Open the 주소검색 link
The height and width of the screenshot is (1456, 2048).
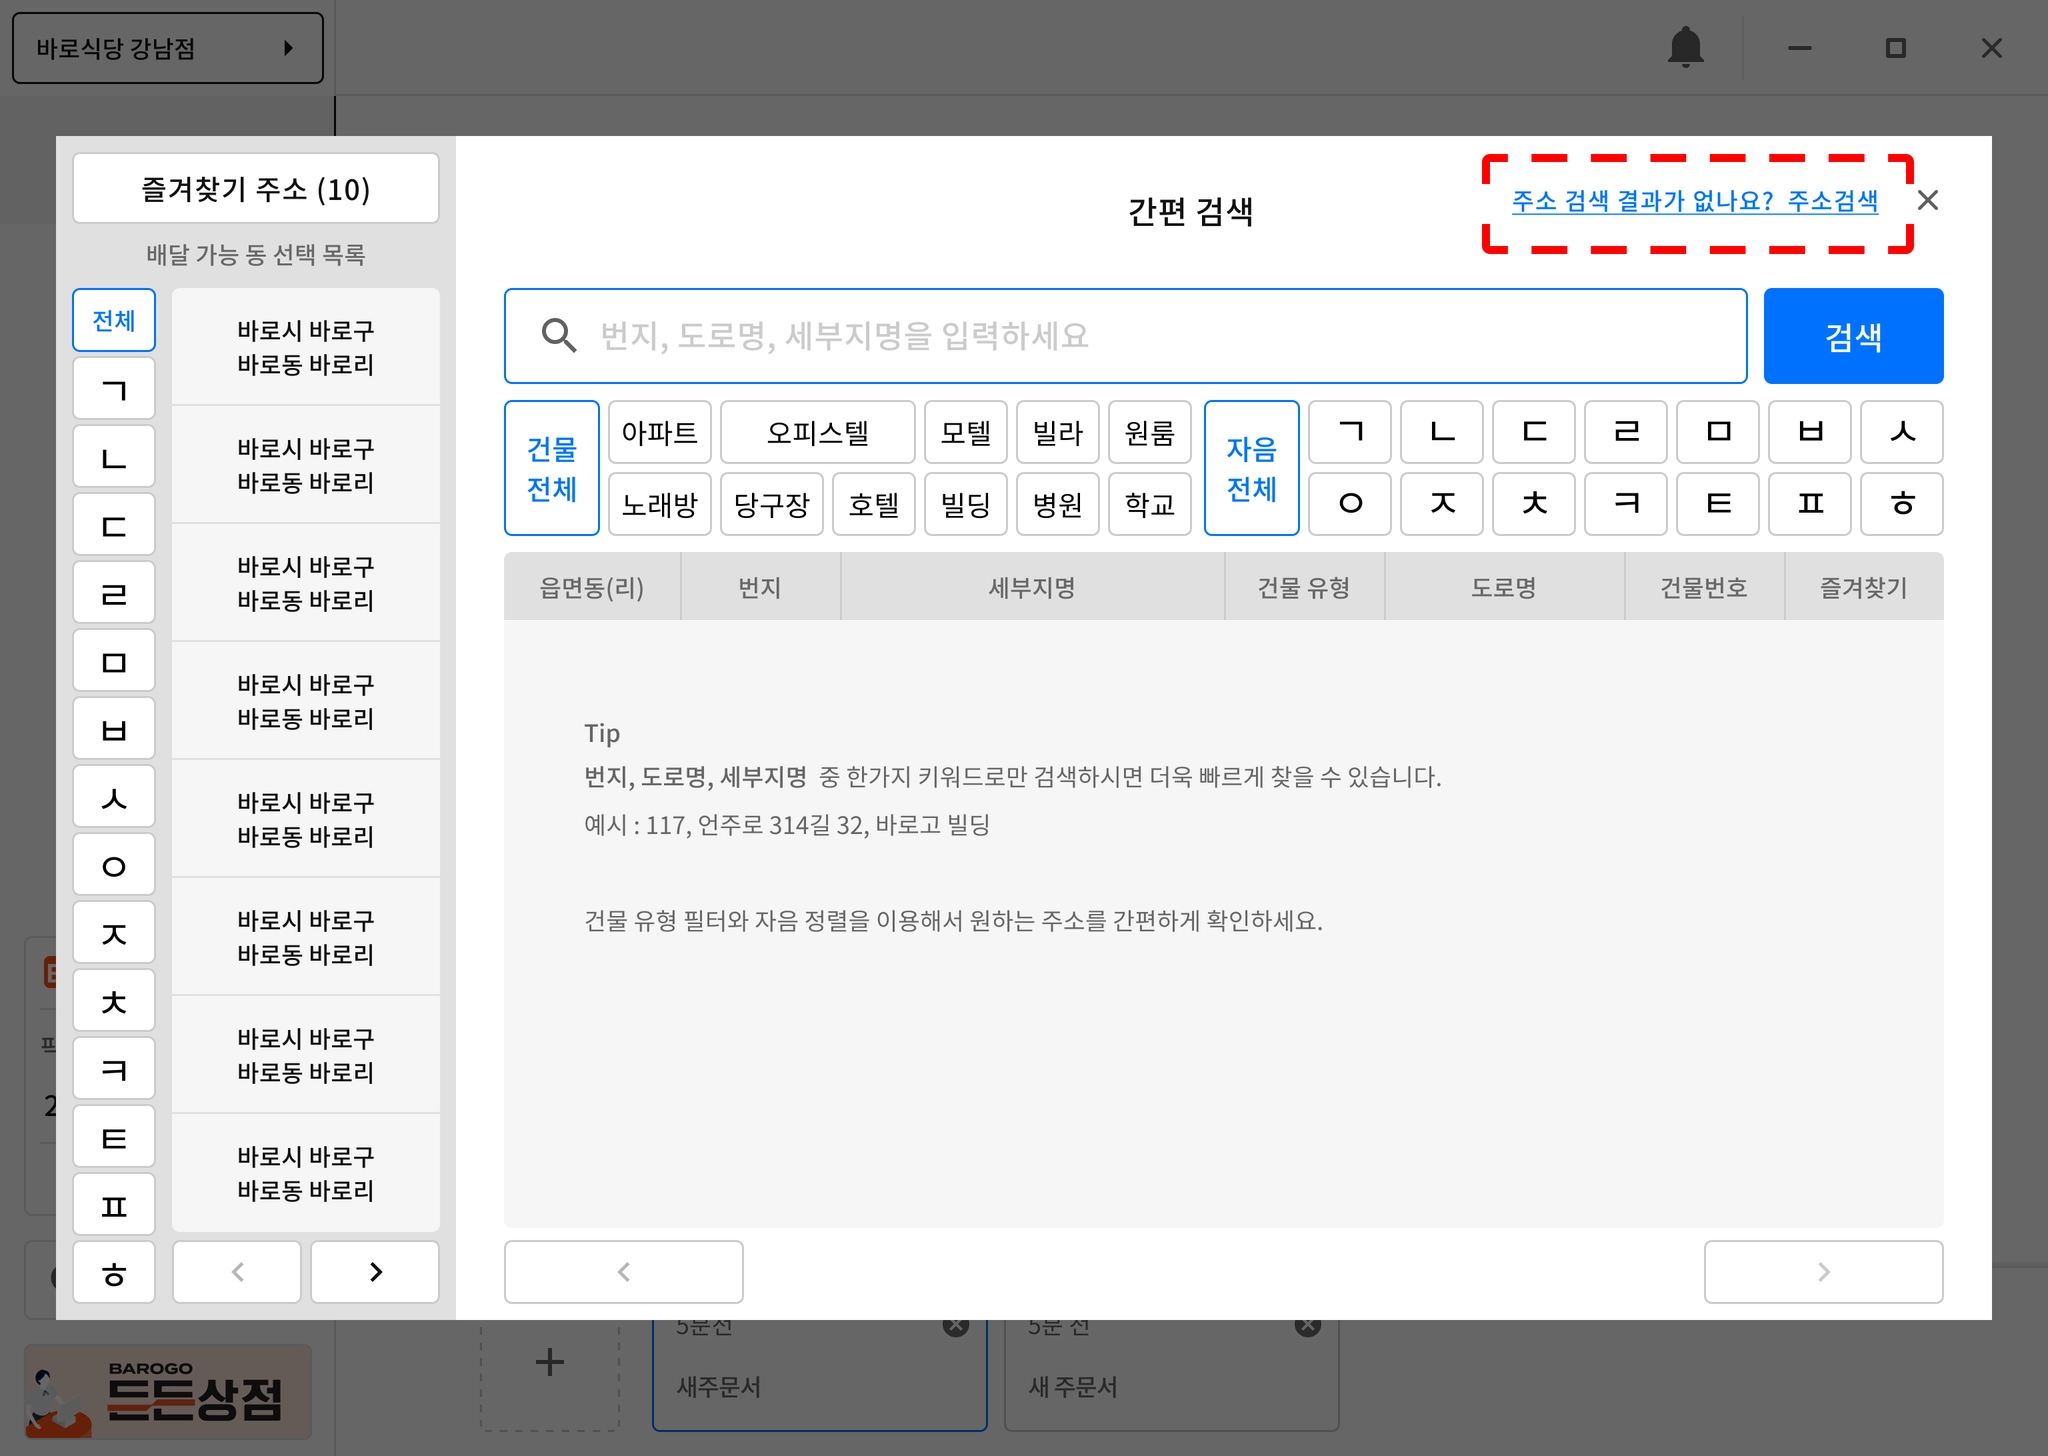1832,201
